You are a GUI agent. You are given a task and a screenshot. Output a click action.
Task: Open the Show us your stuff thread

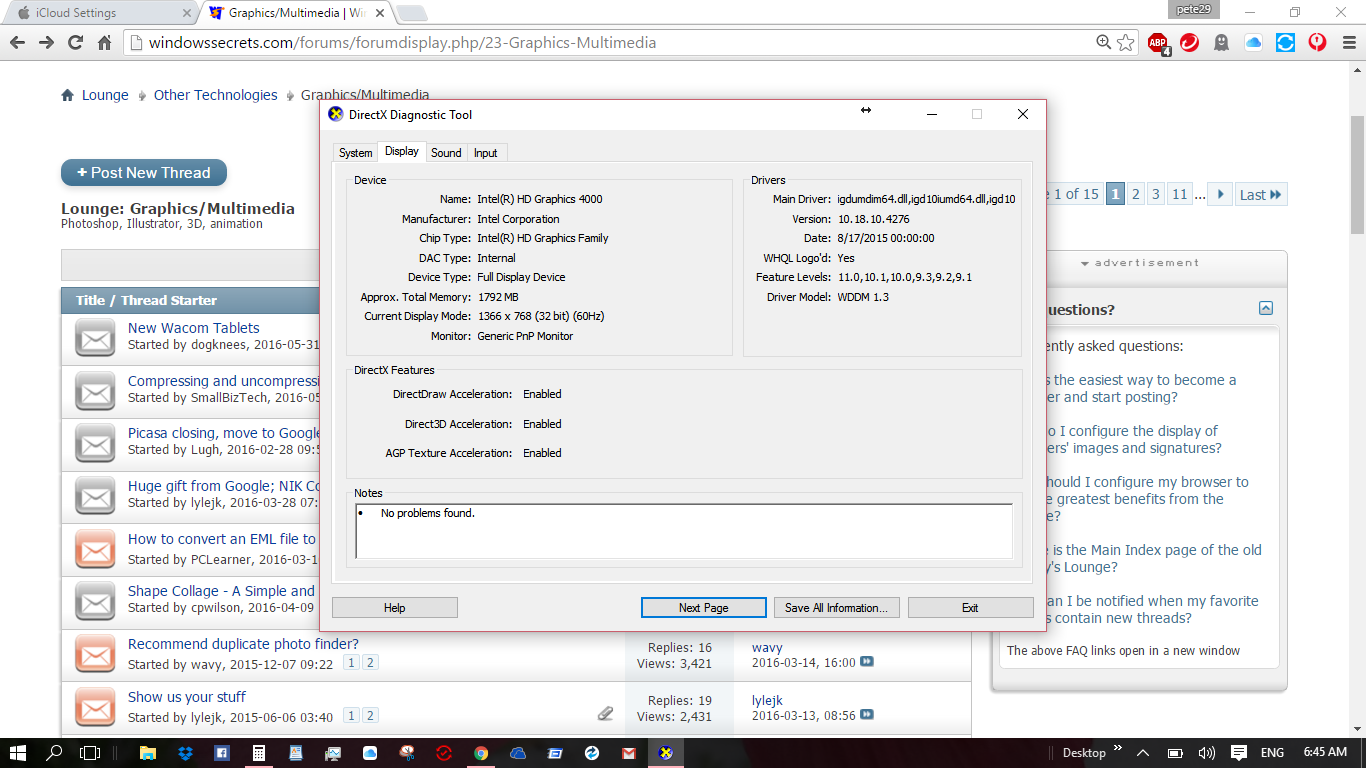[187, 697]
